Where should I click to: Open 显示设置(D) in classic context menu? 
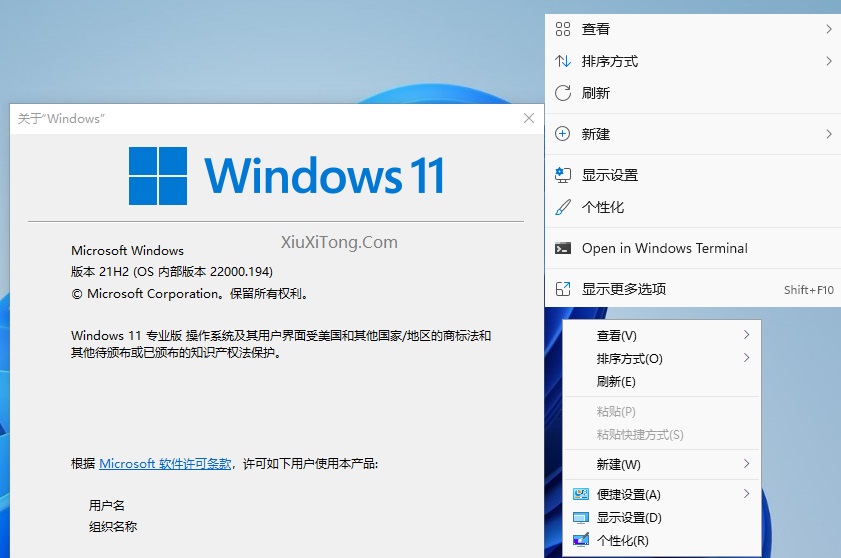pyautogui.click(x=662, y=518)
